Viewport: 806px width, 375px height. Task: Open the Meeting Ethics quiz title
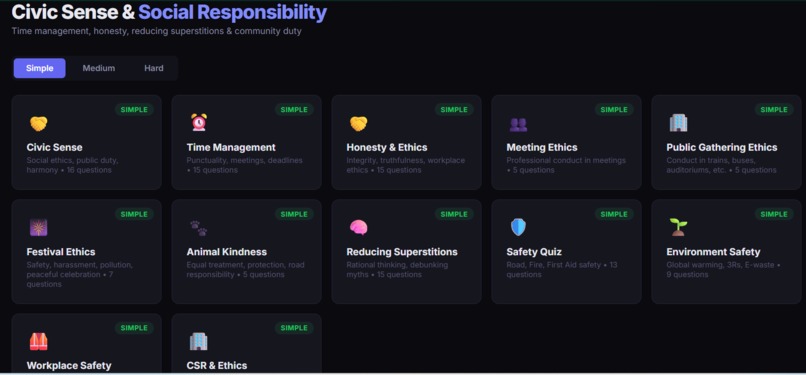(x=542, y=147)
